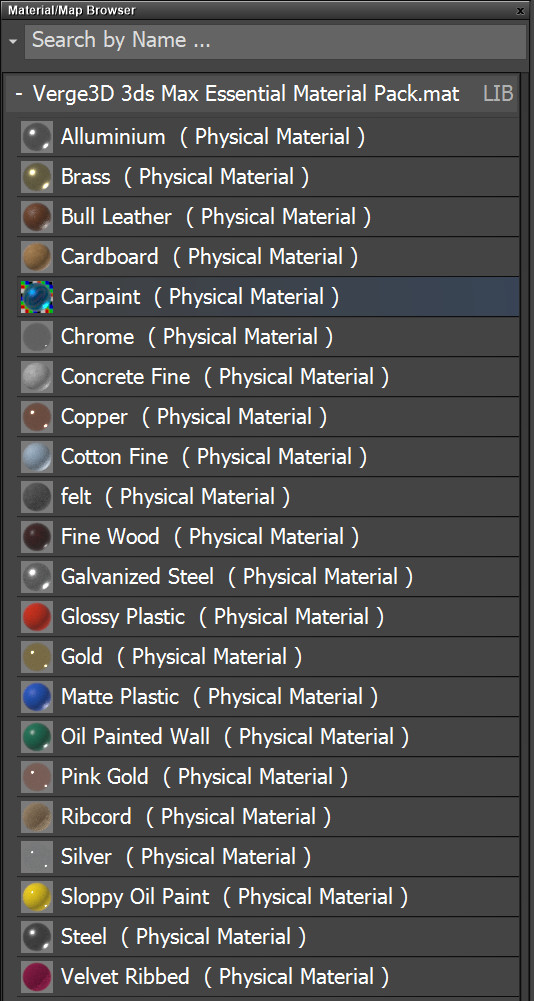Click the red Glossy Plastic sphere icon
The height and width of the screenshot is (1001, 534).
click(x=36, y=617)
